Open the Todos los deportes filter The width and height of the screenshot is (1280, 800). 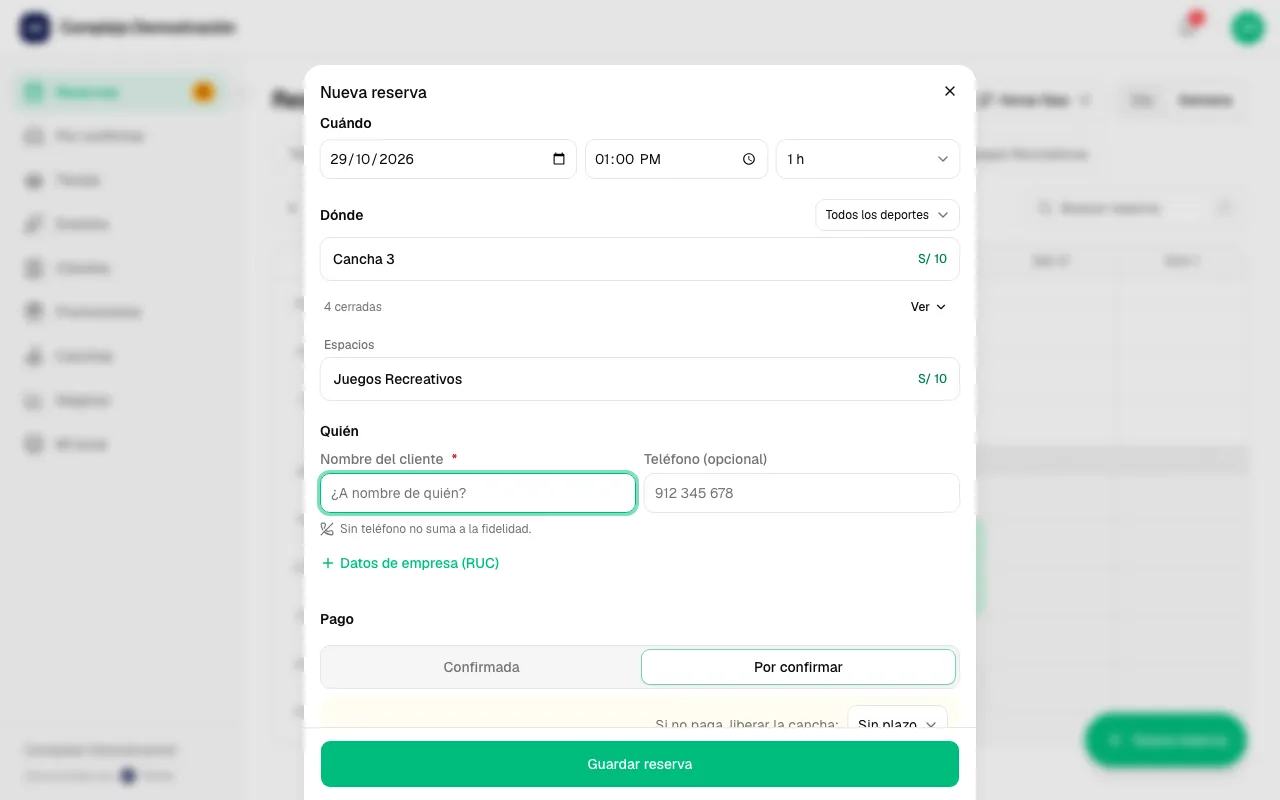887,215
